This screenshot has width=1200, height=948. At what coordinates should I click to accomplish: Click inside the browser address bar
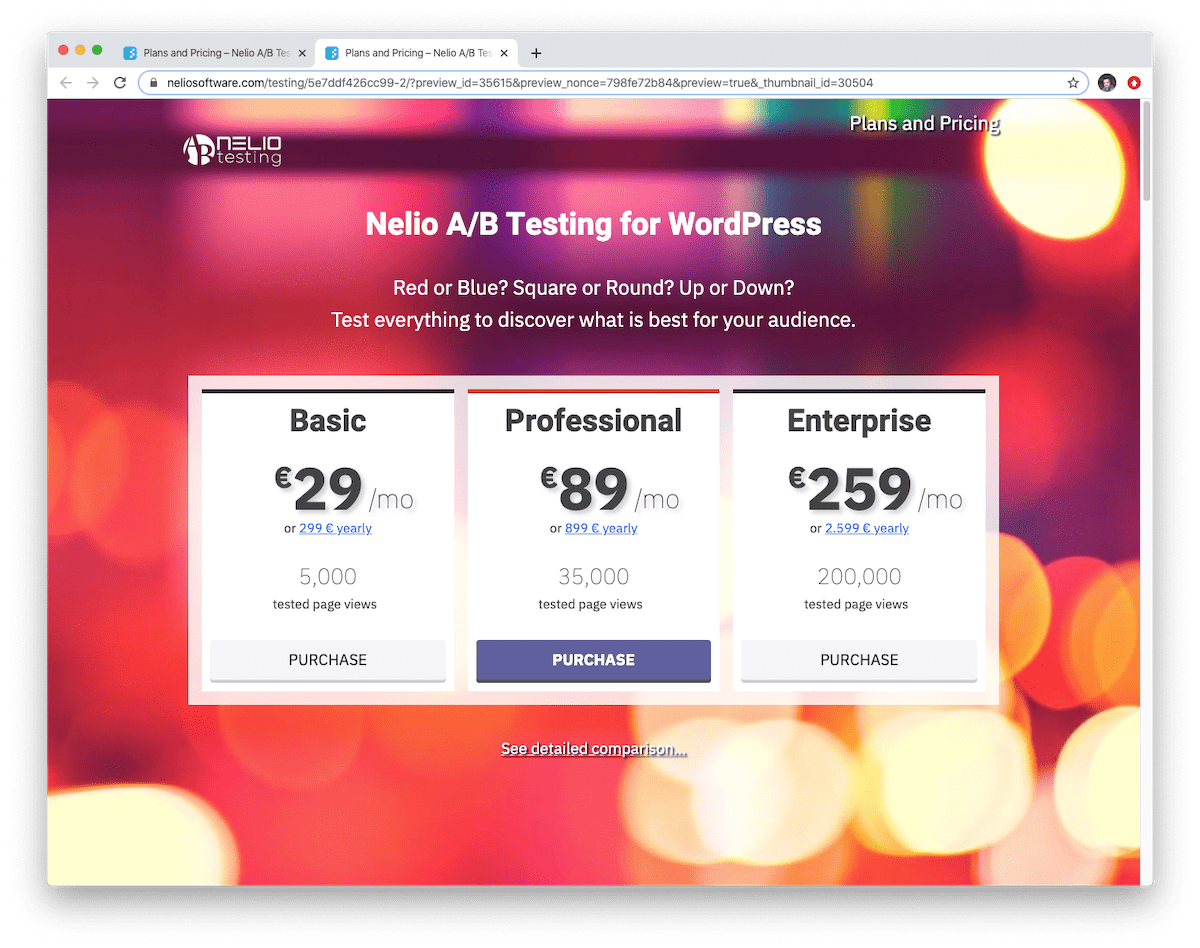tap(600, 83)
